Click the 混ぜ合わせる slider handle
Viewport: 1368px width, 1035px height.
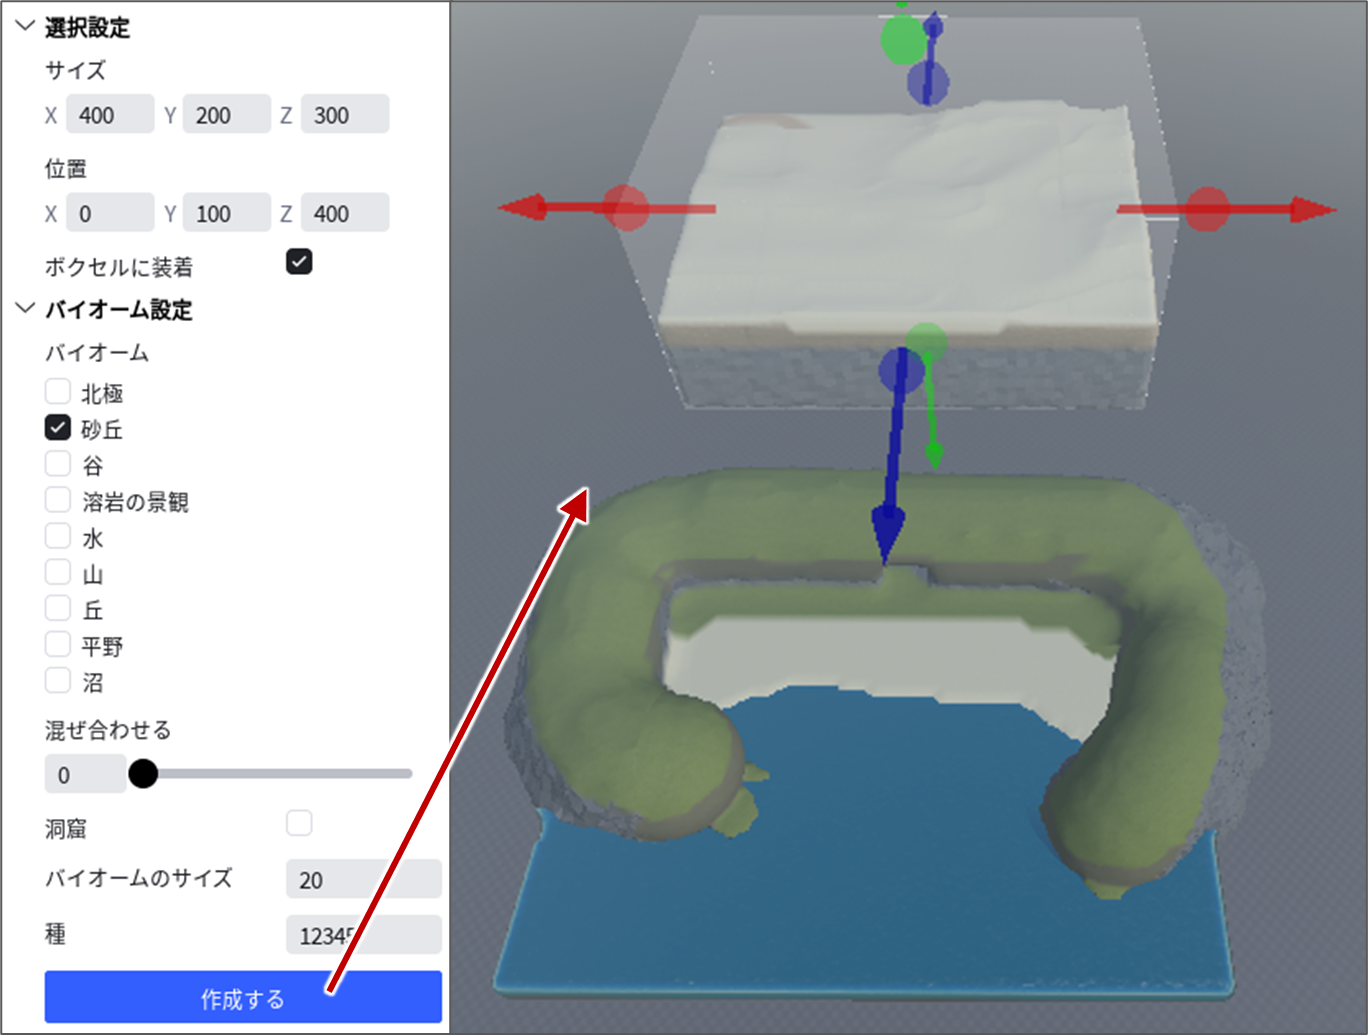click(143, 773)
